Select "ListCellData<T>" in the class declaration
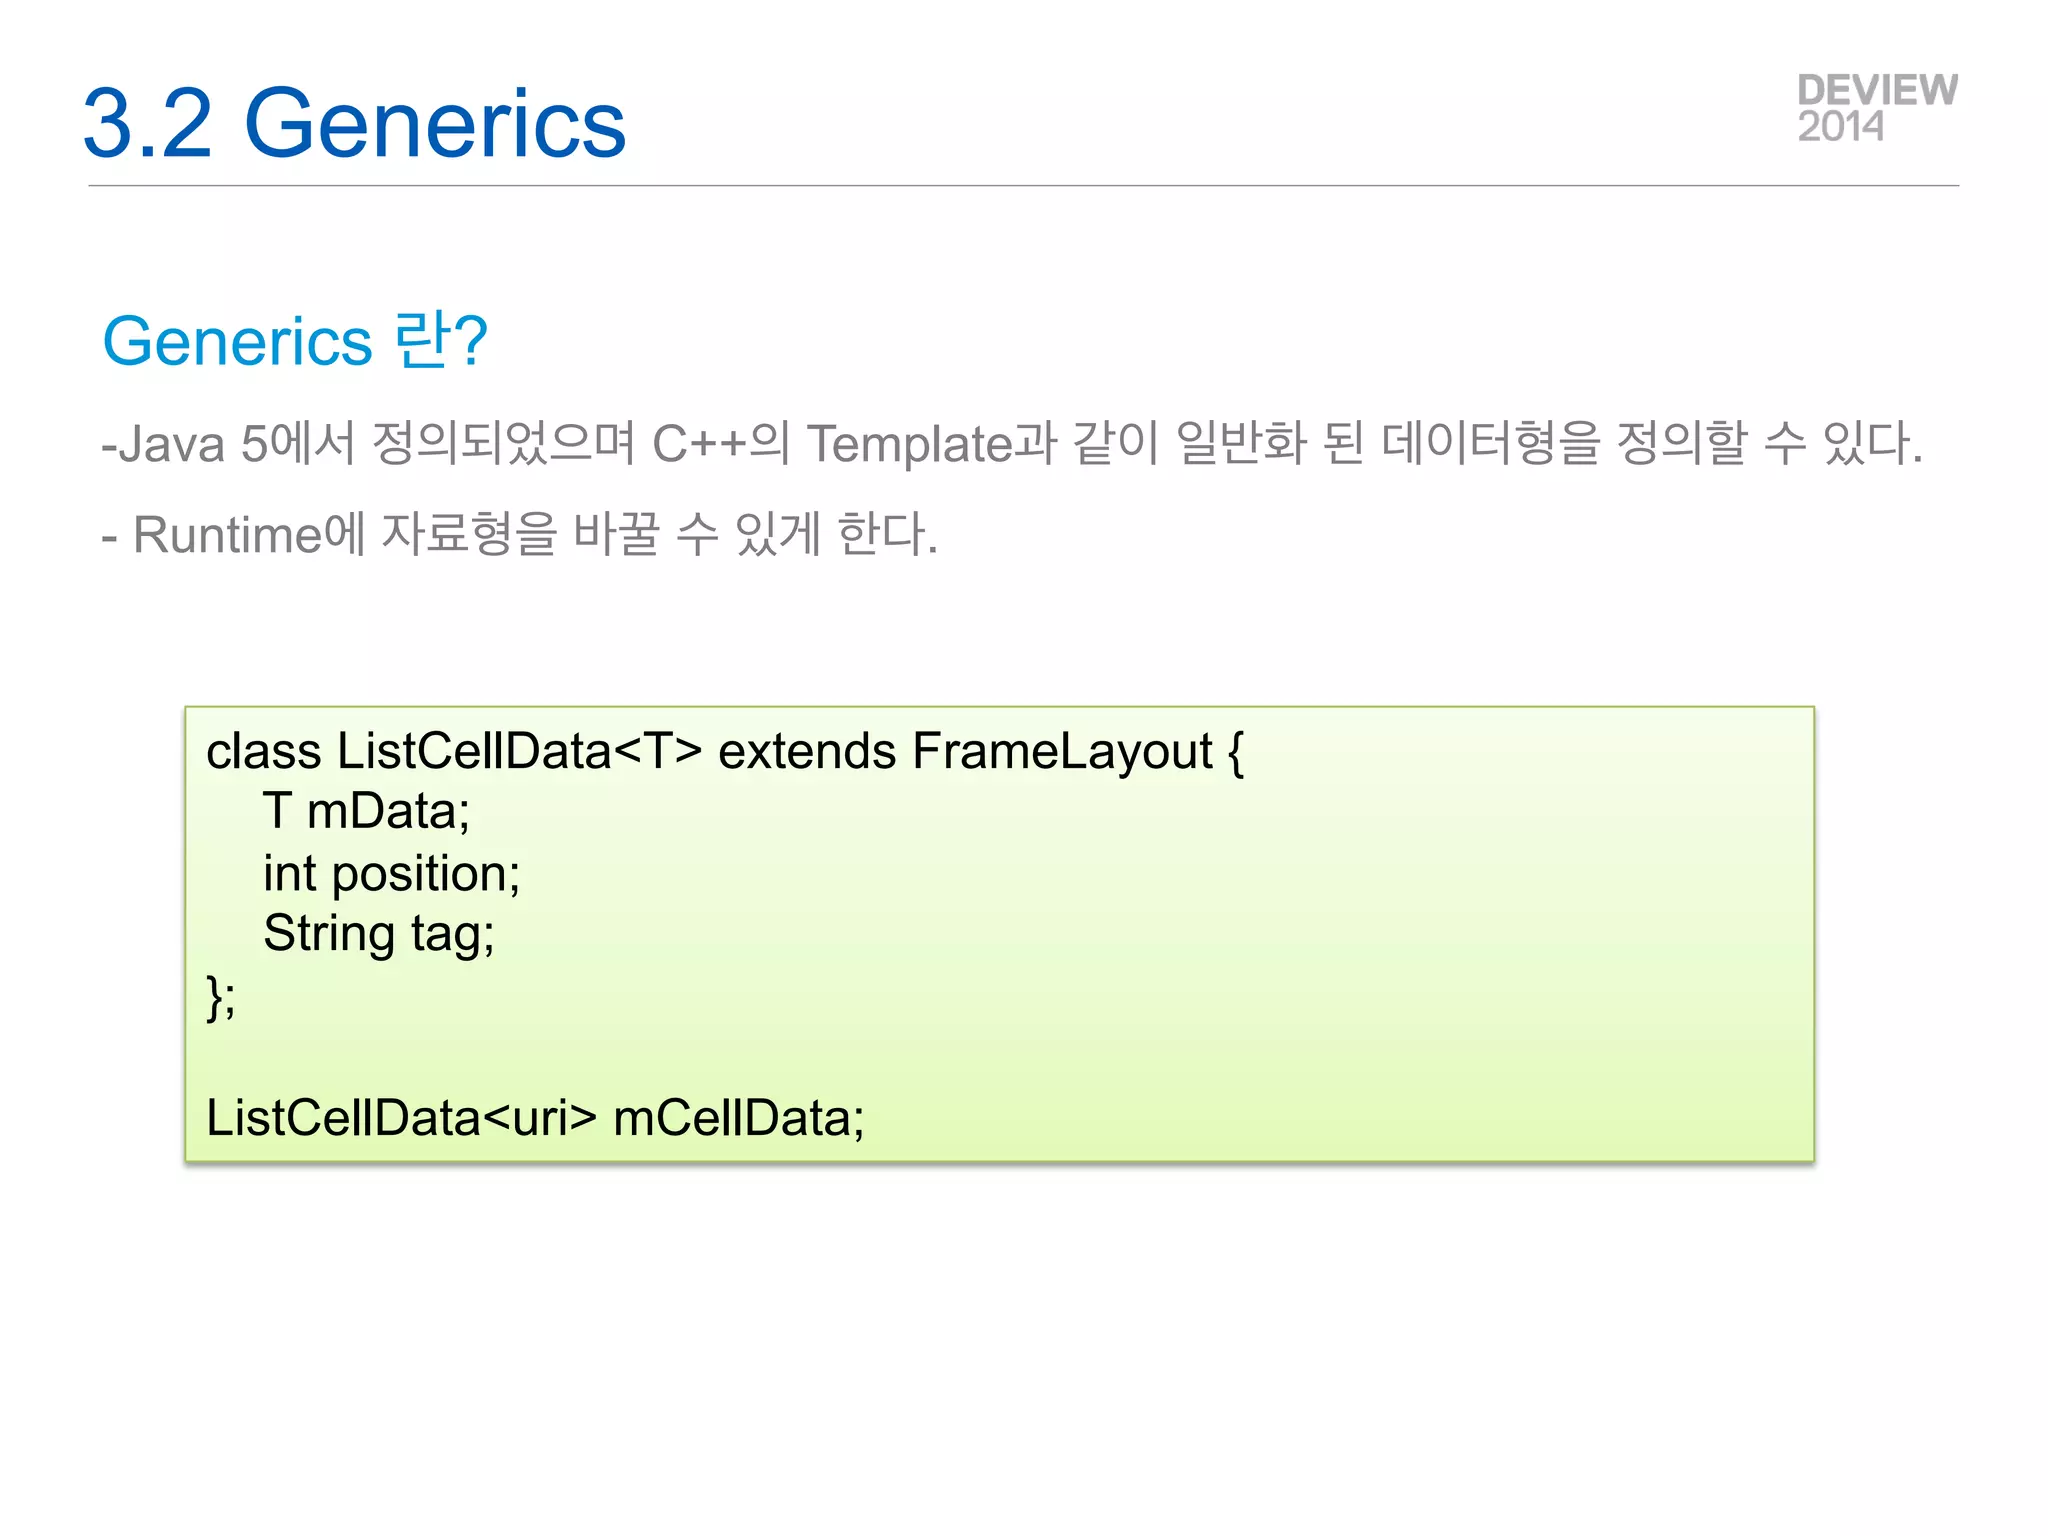Screen dimensions: 2048x1536 pyautogui.click(x=519, y=751)
